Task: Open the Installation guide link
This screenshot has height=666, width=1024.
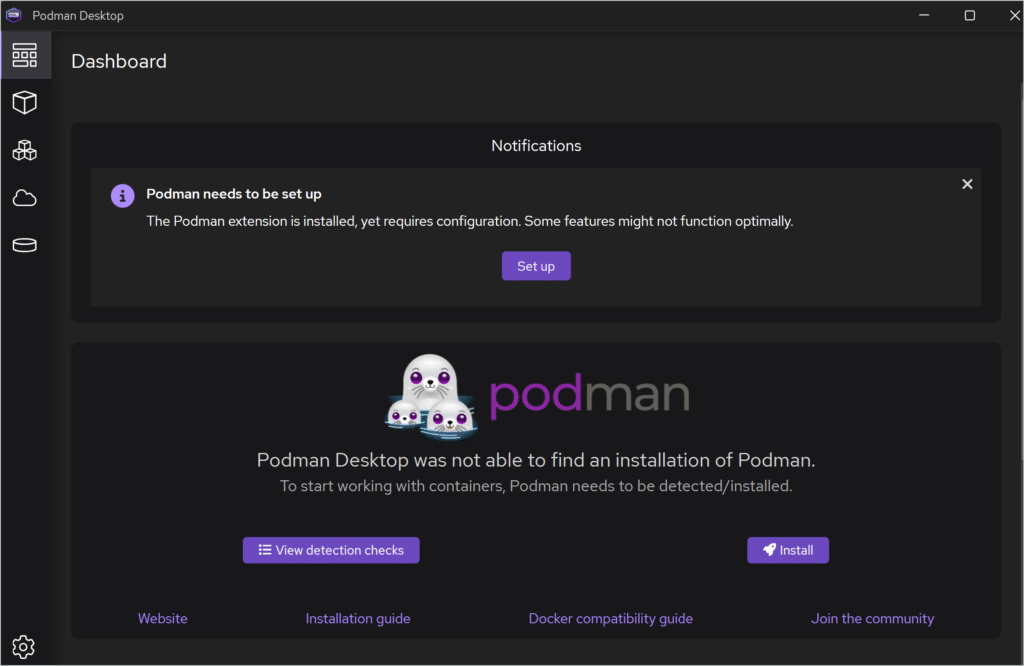Action: (x=357, y=618)
